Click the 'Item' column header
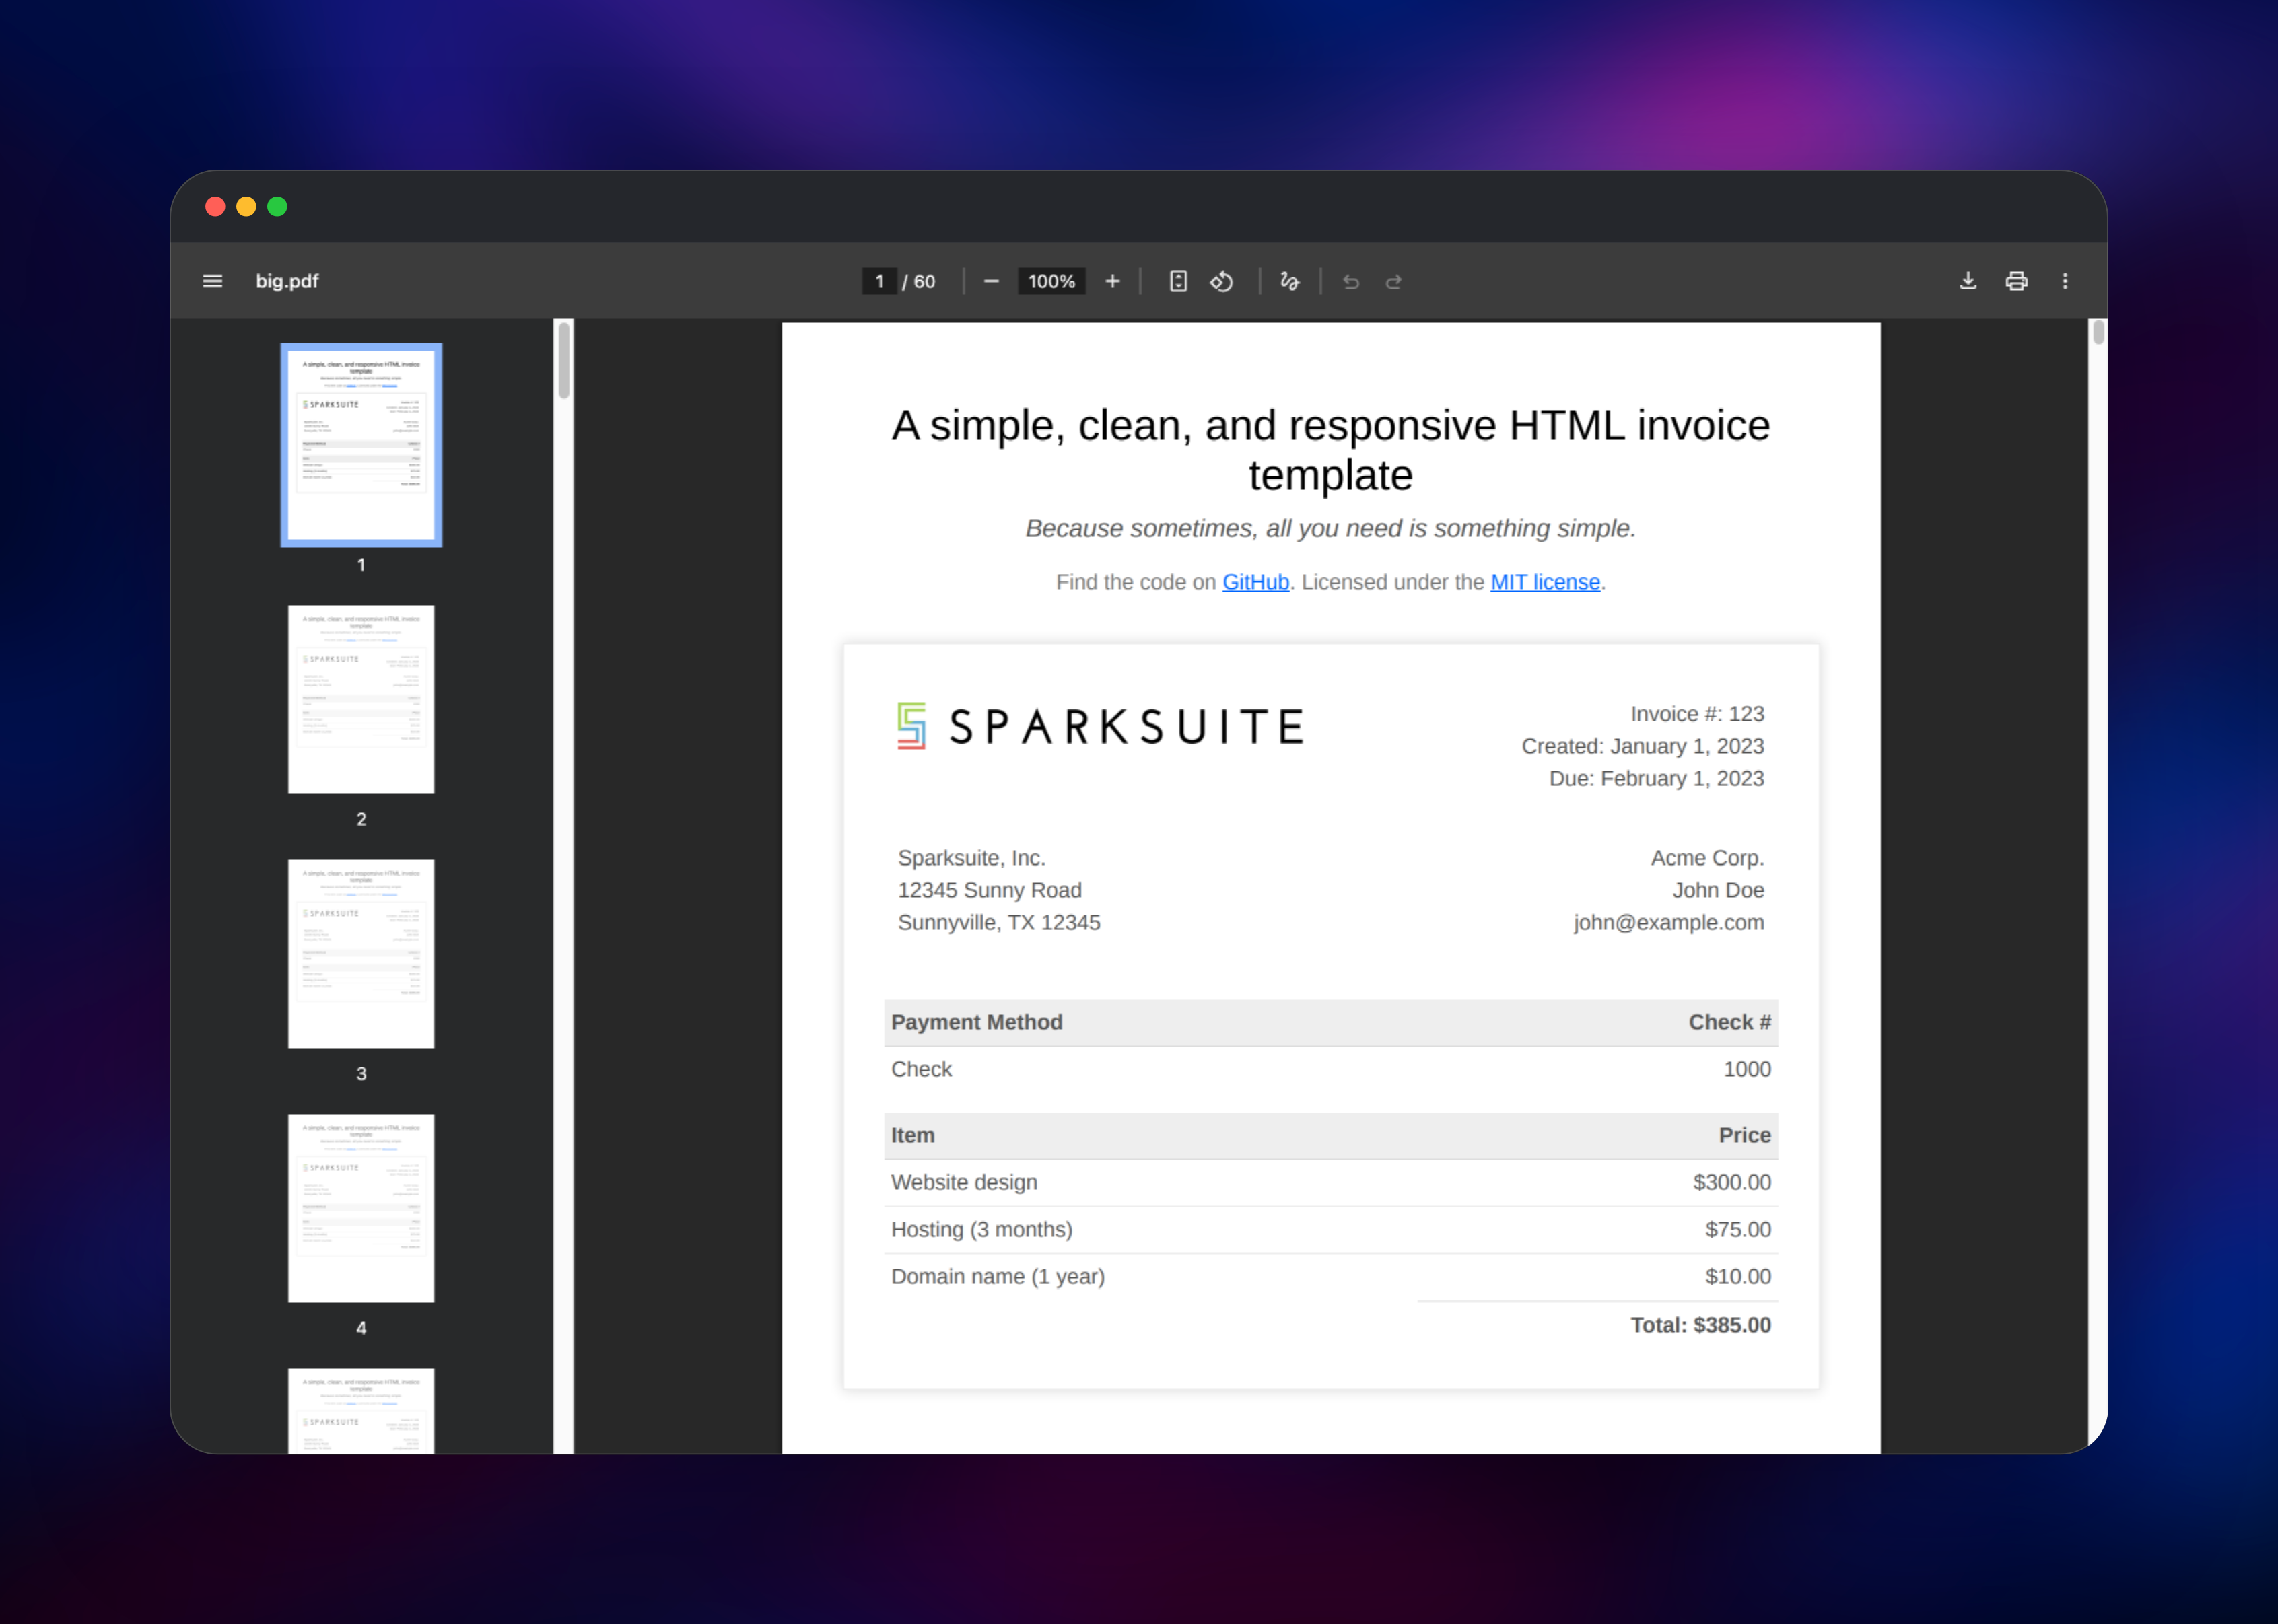 pos(912,1135)
